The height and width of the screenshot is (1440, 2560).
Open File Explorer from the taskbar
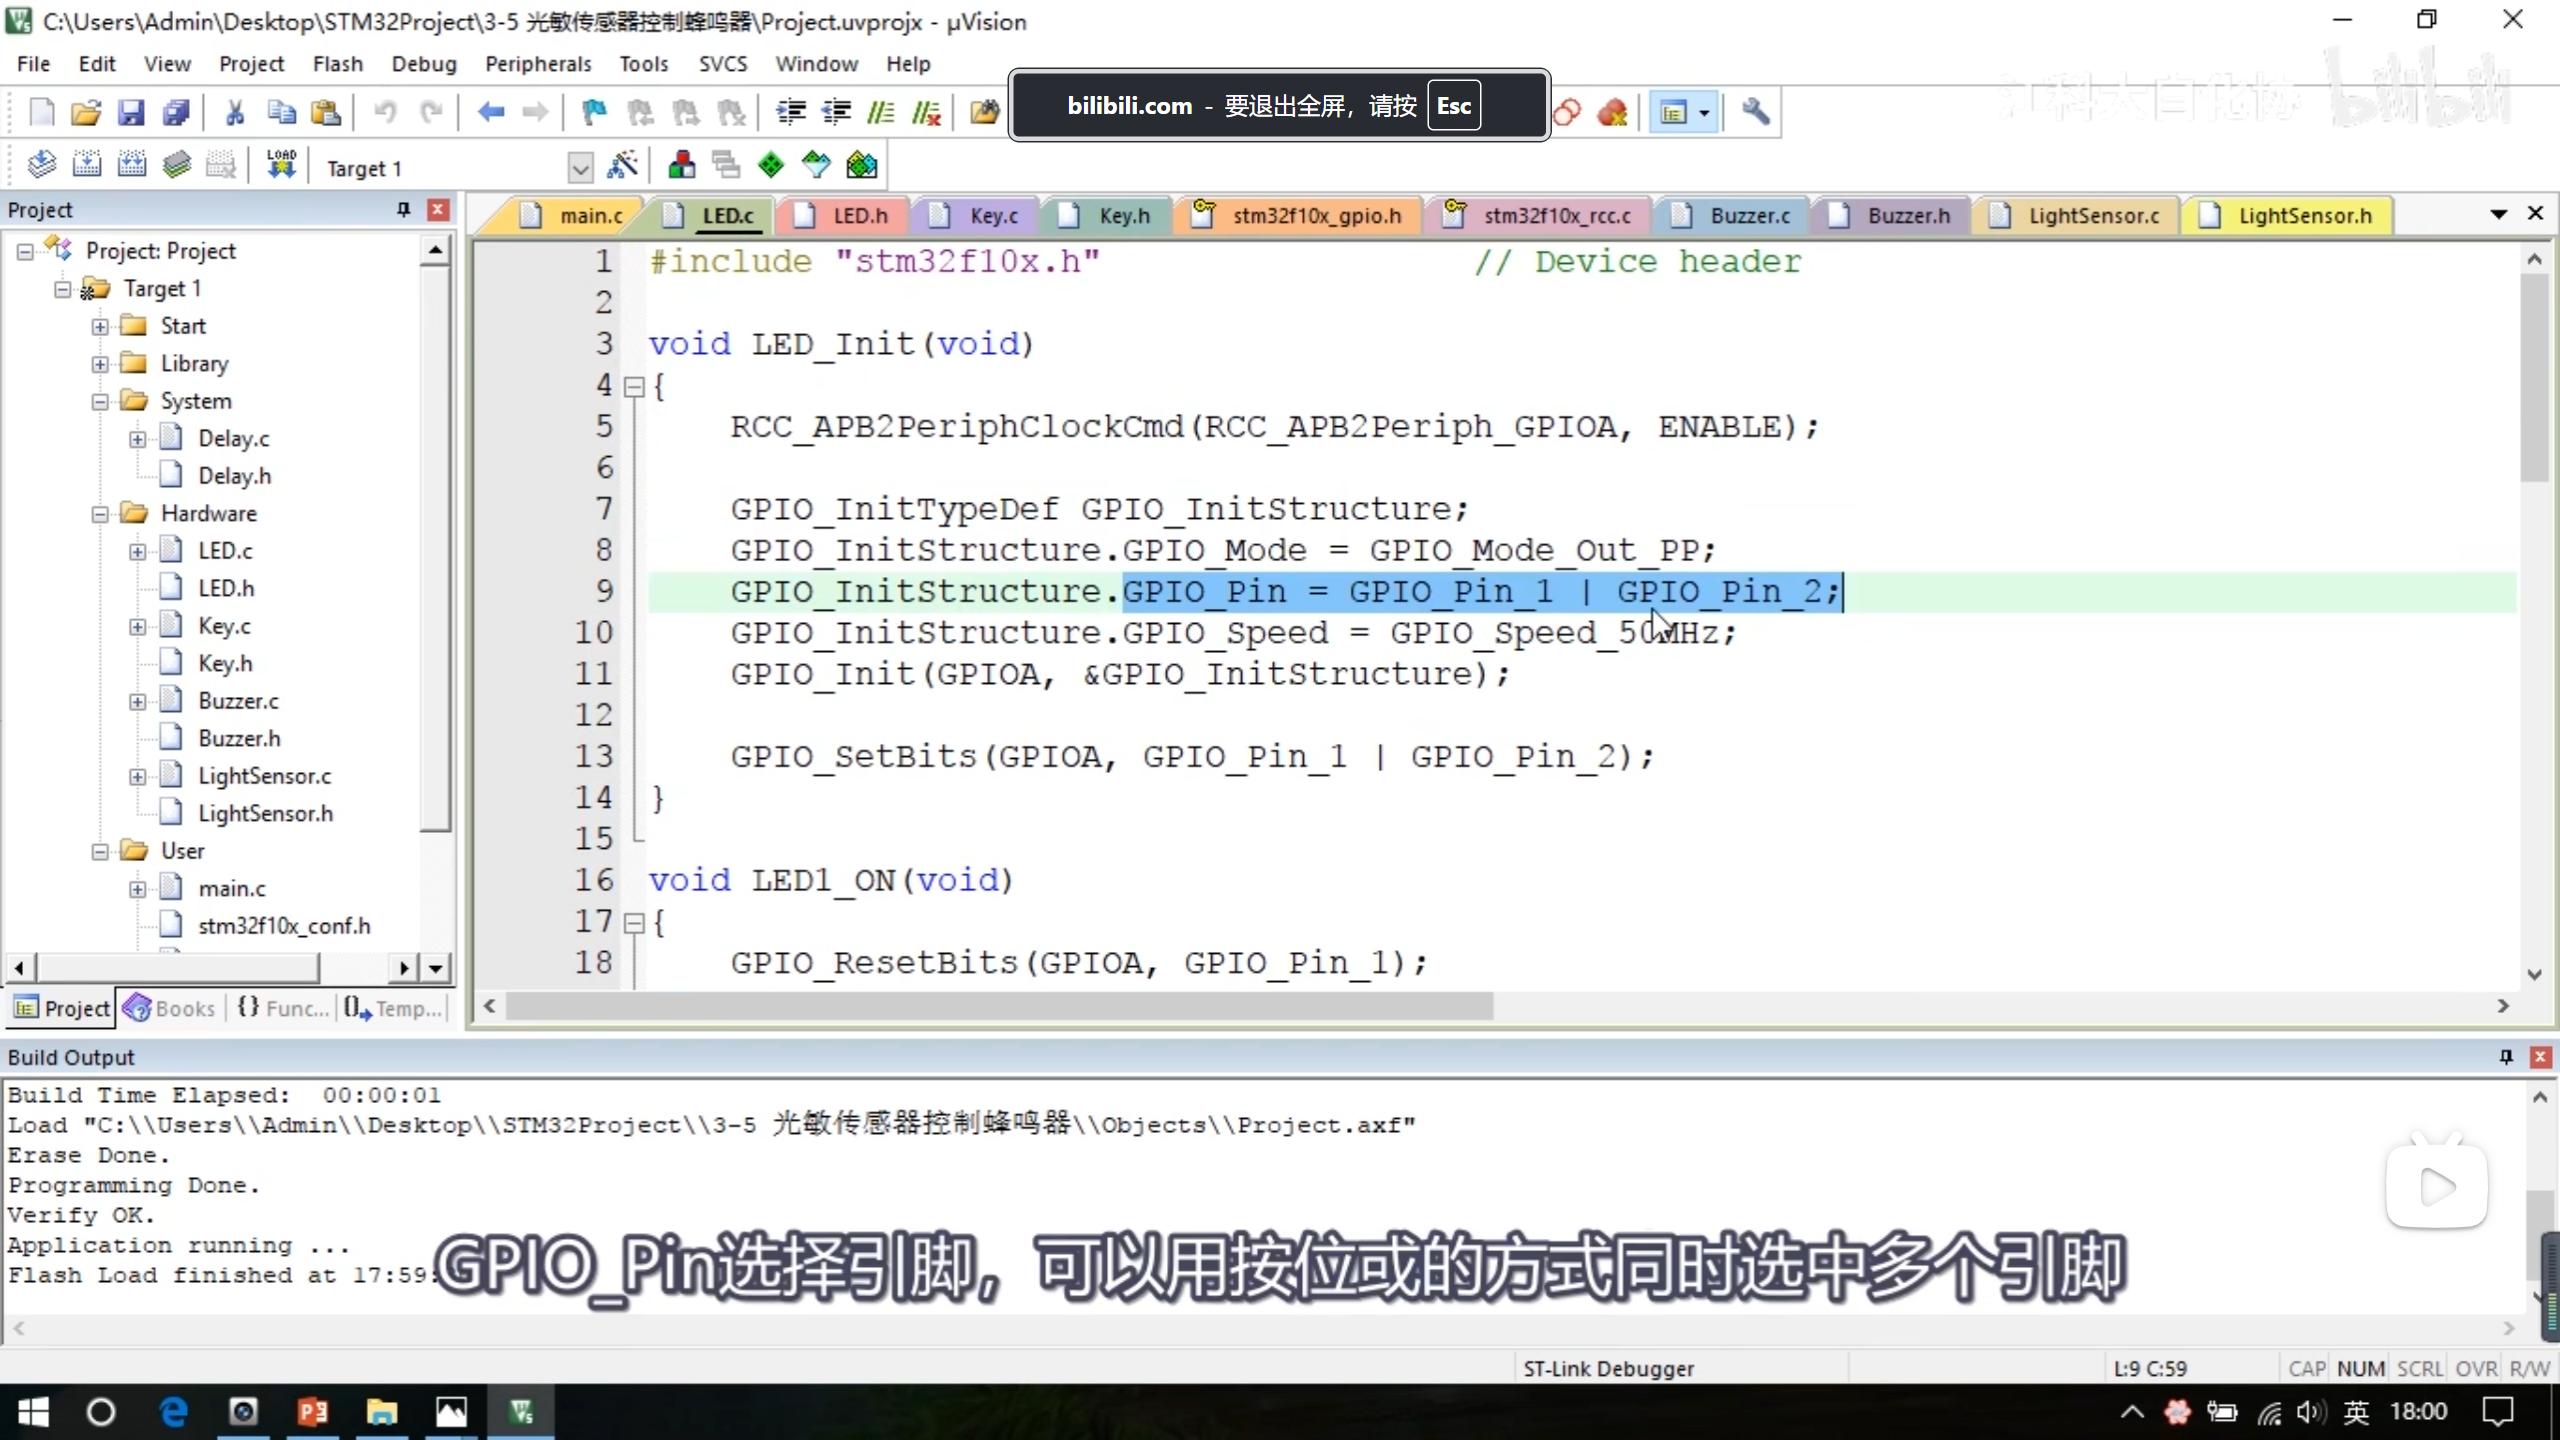pyautogui.click(x=381, y=1412)
